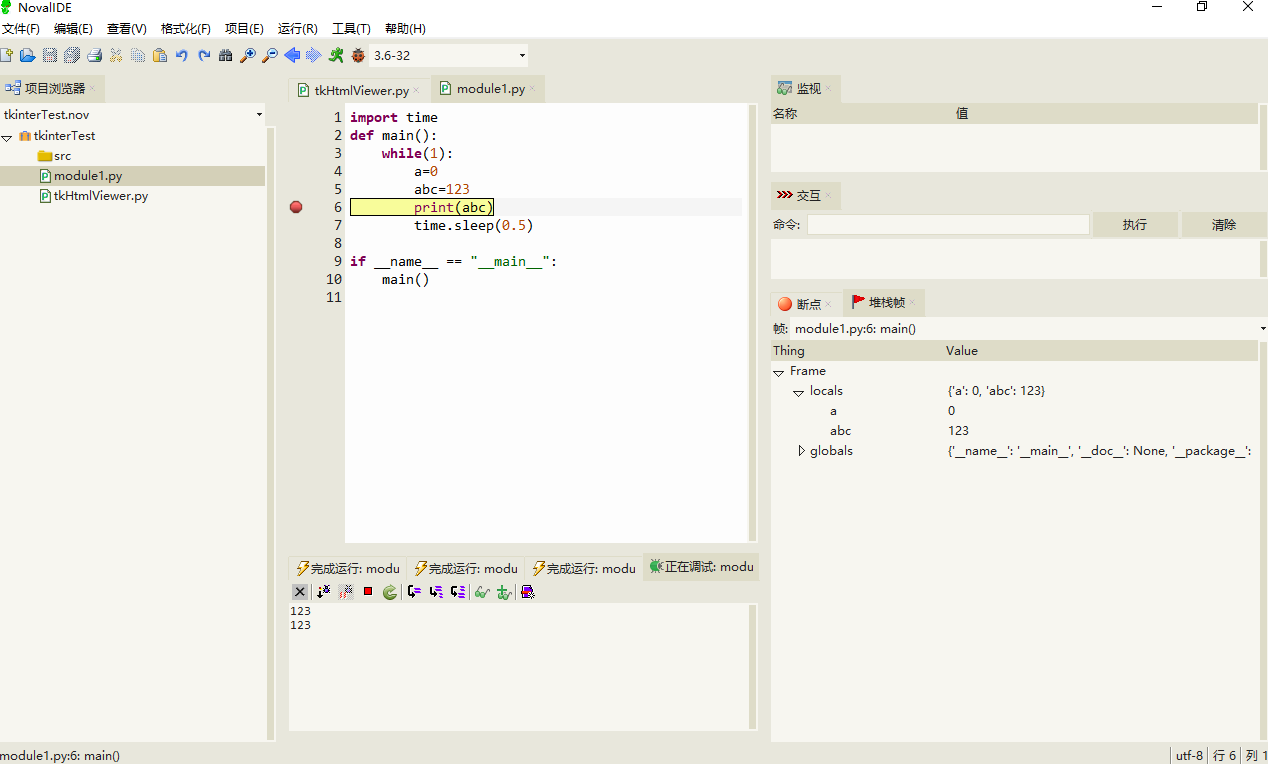Start debugging with ladybug icon

358,55
